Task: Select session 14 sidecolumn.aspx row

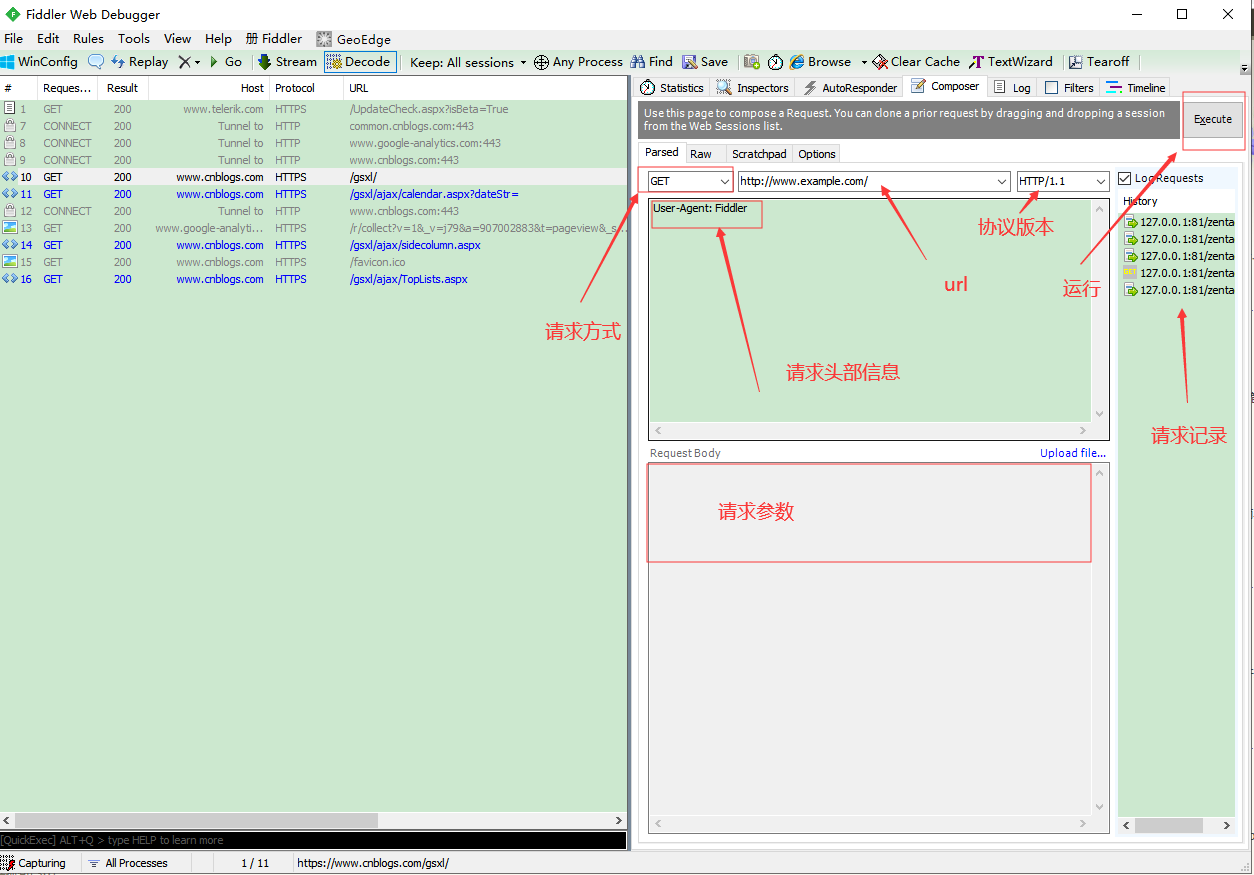Action: [x=314, y=245]
